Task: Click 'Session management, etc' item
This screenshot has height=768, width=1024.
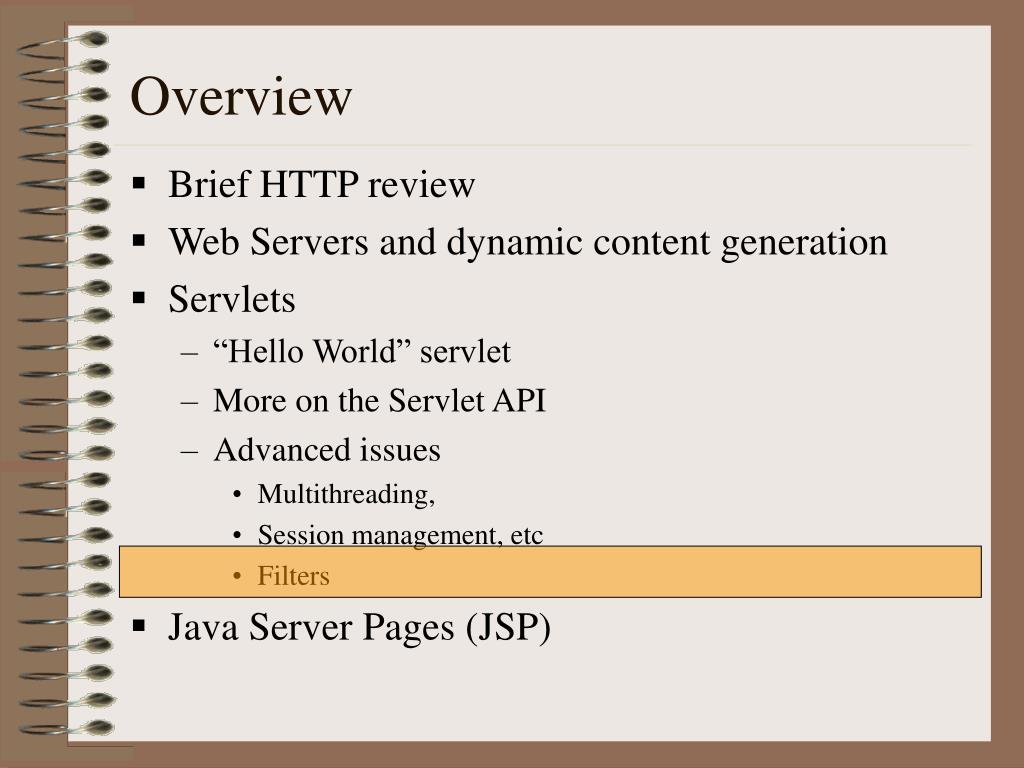Action: pos(400,534)
